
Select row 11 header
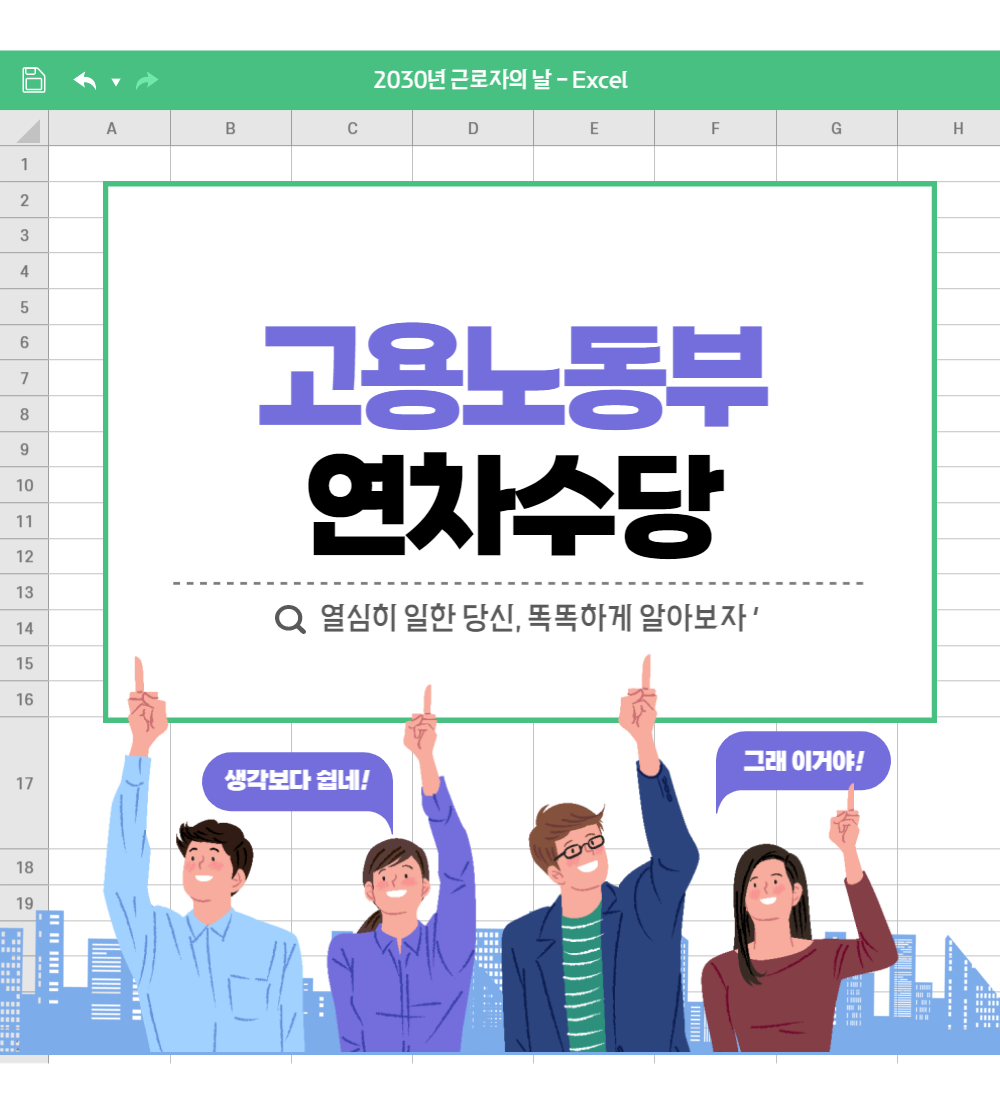pos(25,521)
